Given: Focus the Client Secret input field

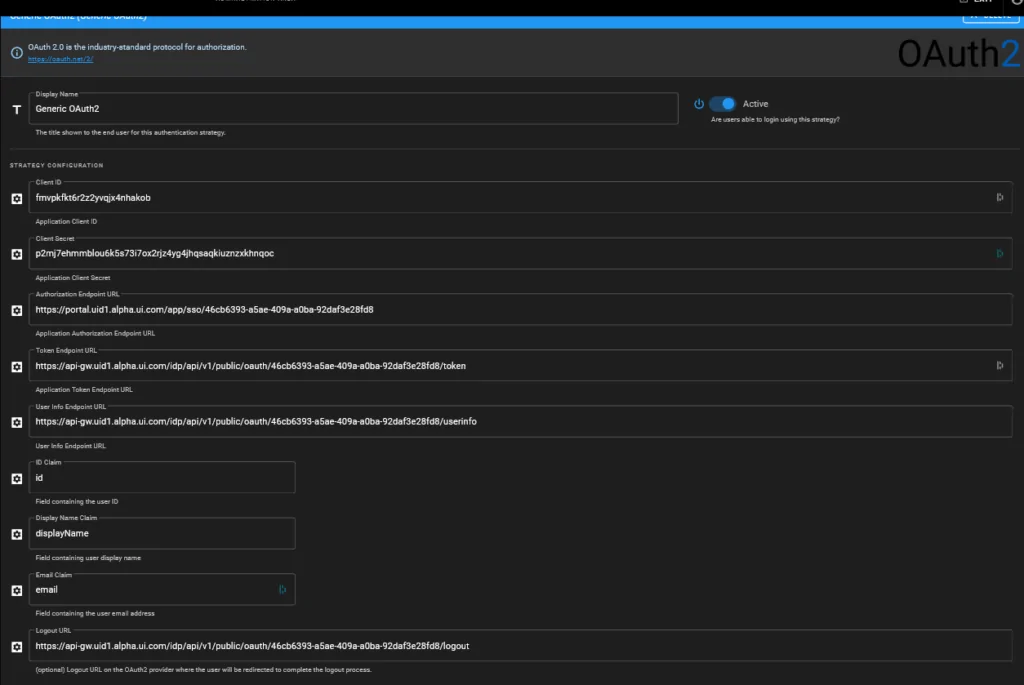Looking at the screenshot, I should pyautogui.click(x=520, y=253).
